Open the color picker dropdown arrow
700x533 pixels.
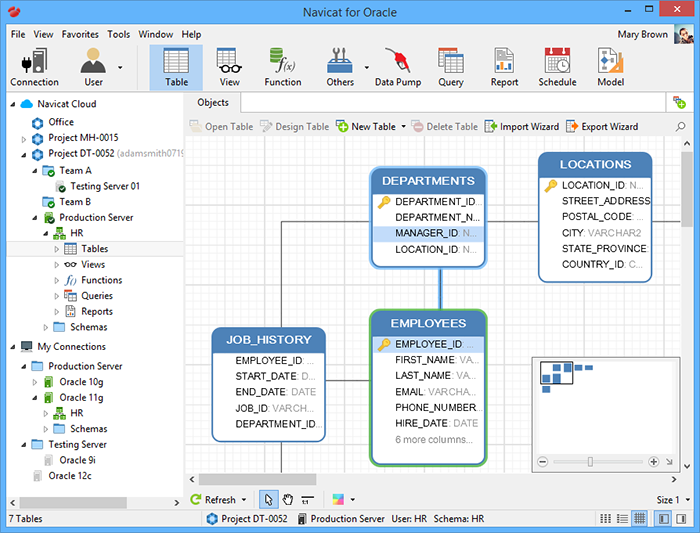[x=353, y=500]
